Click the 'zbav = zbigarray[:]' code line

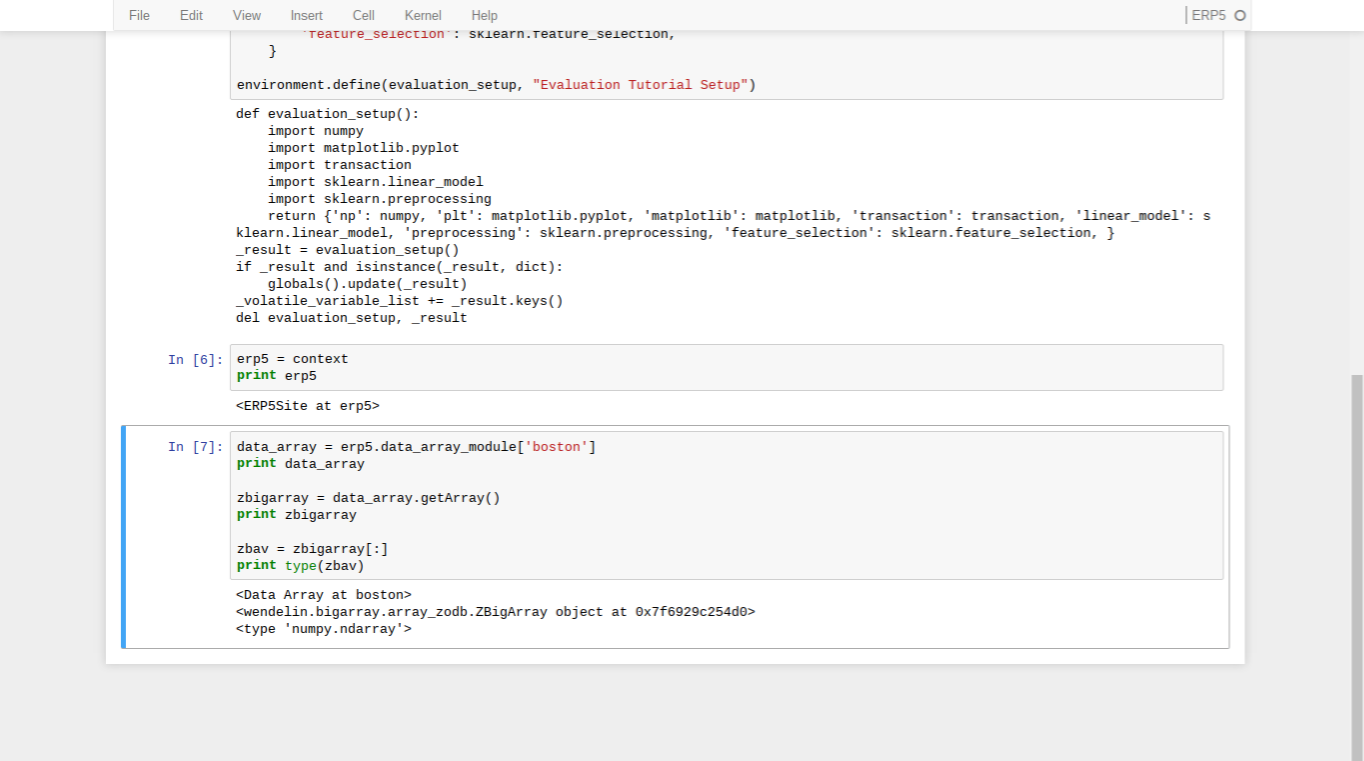(x=313, y=549)
